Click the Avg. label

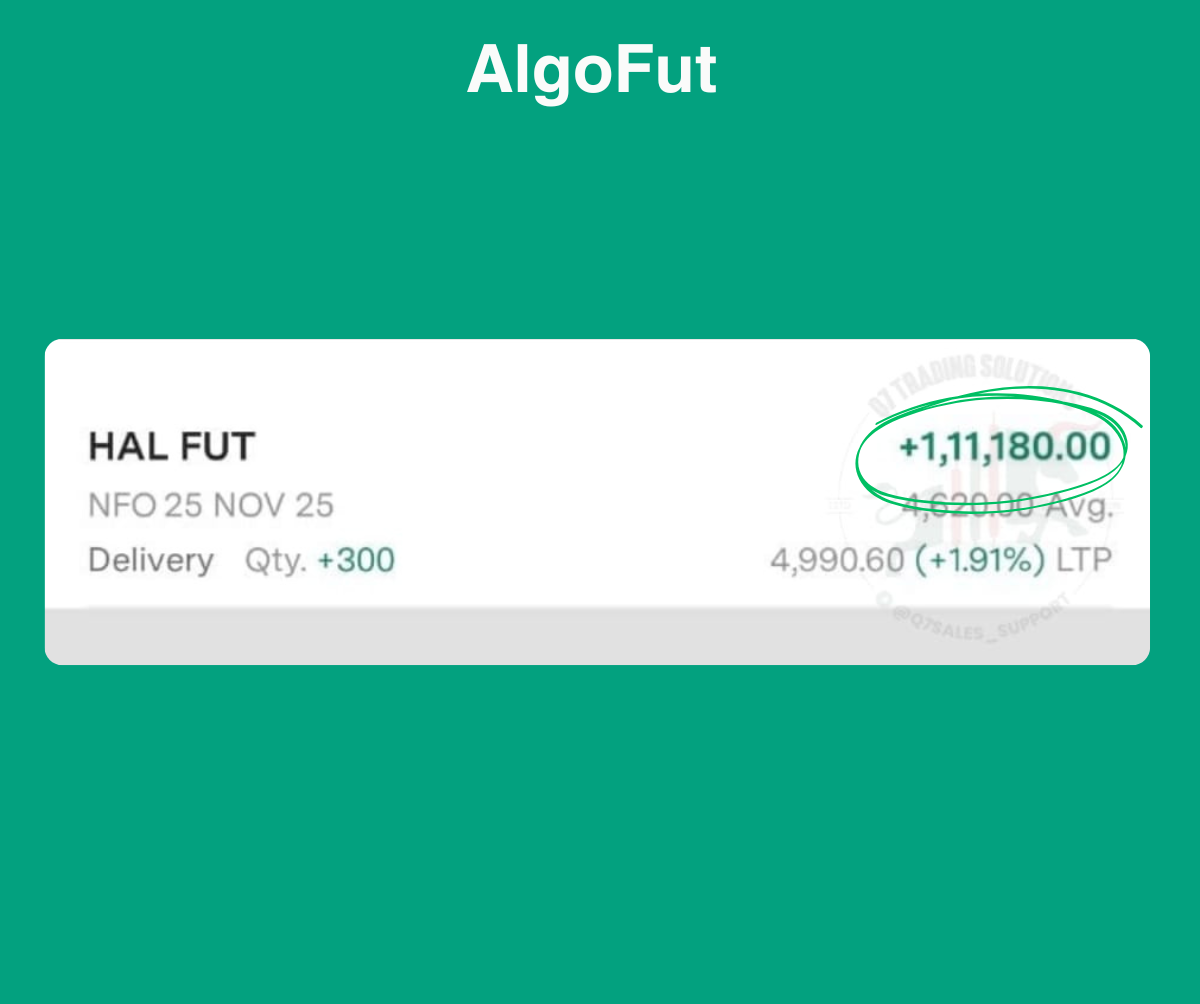tap(1079, 506)
